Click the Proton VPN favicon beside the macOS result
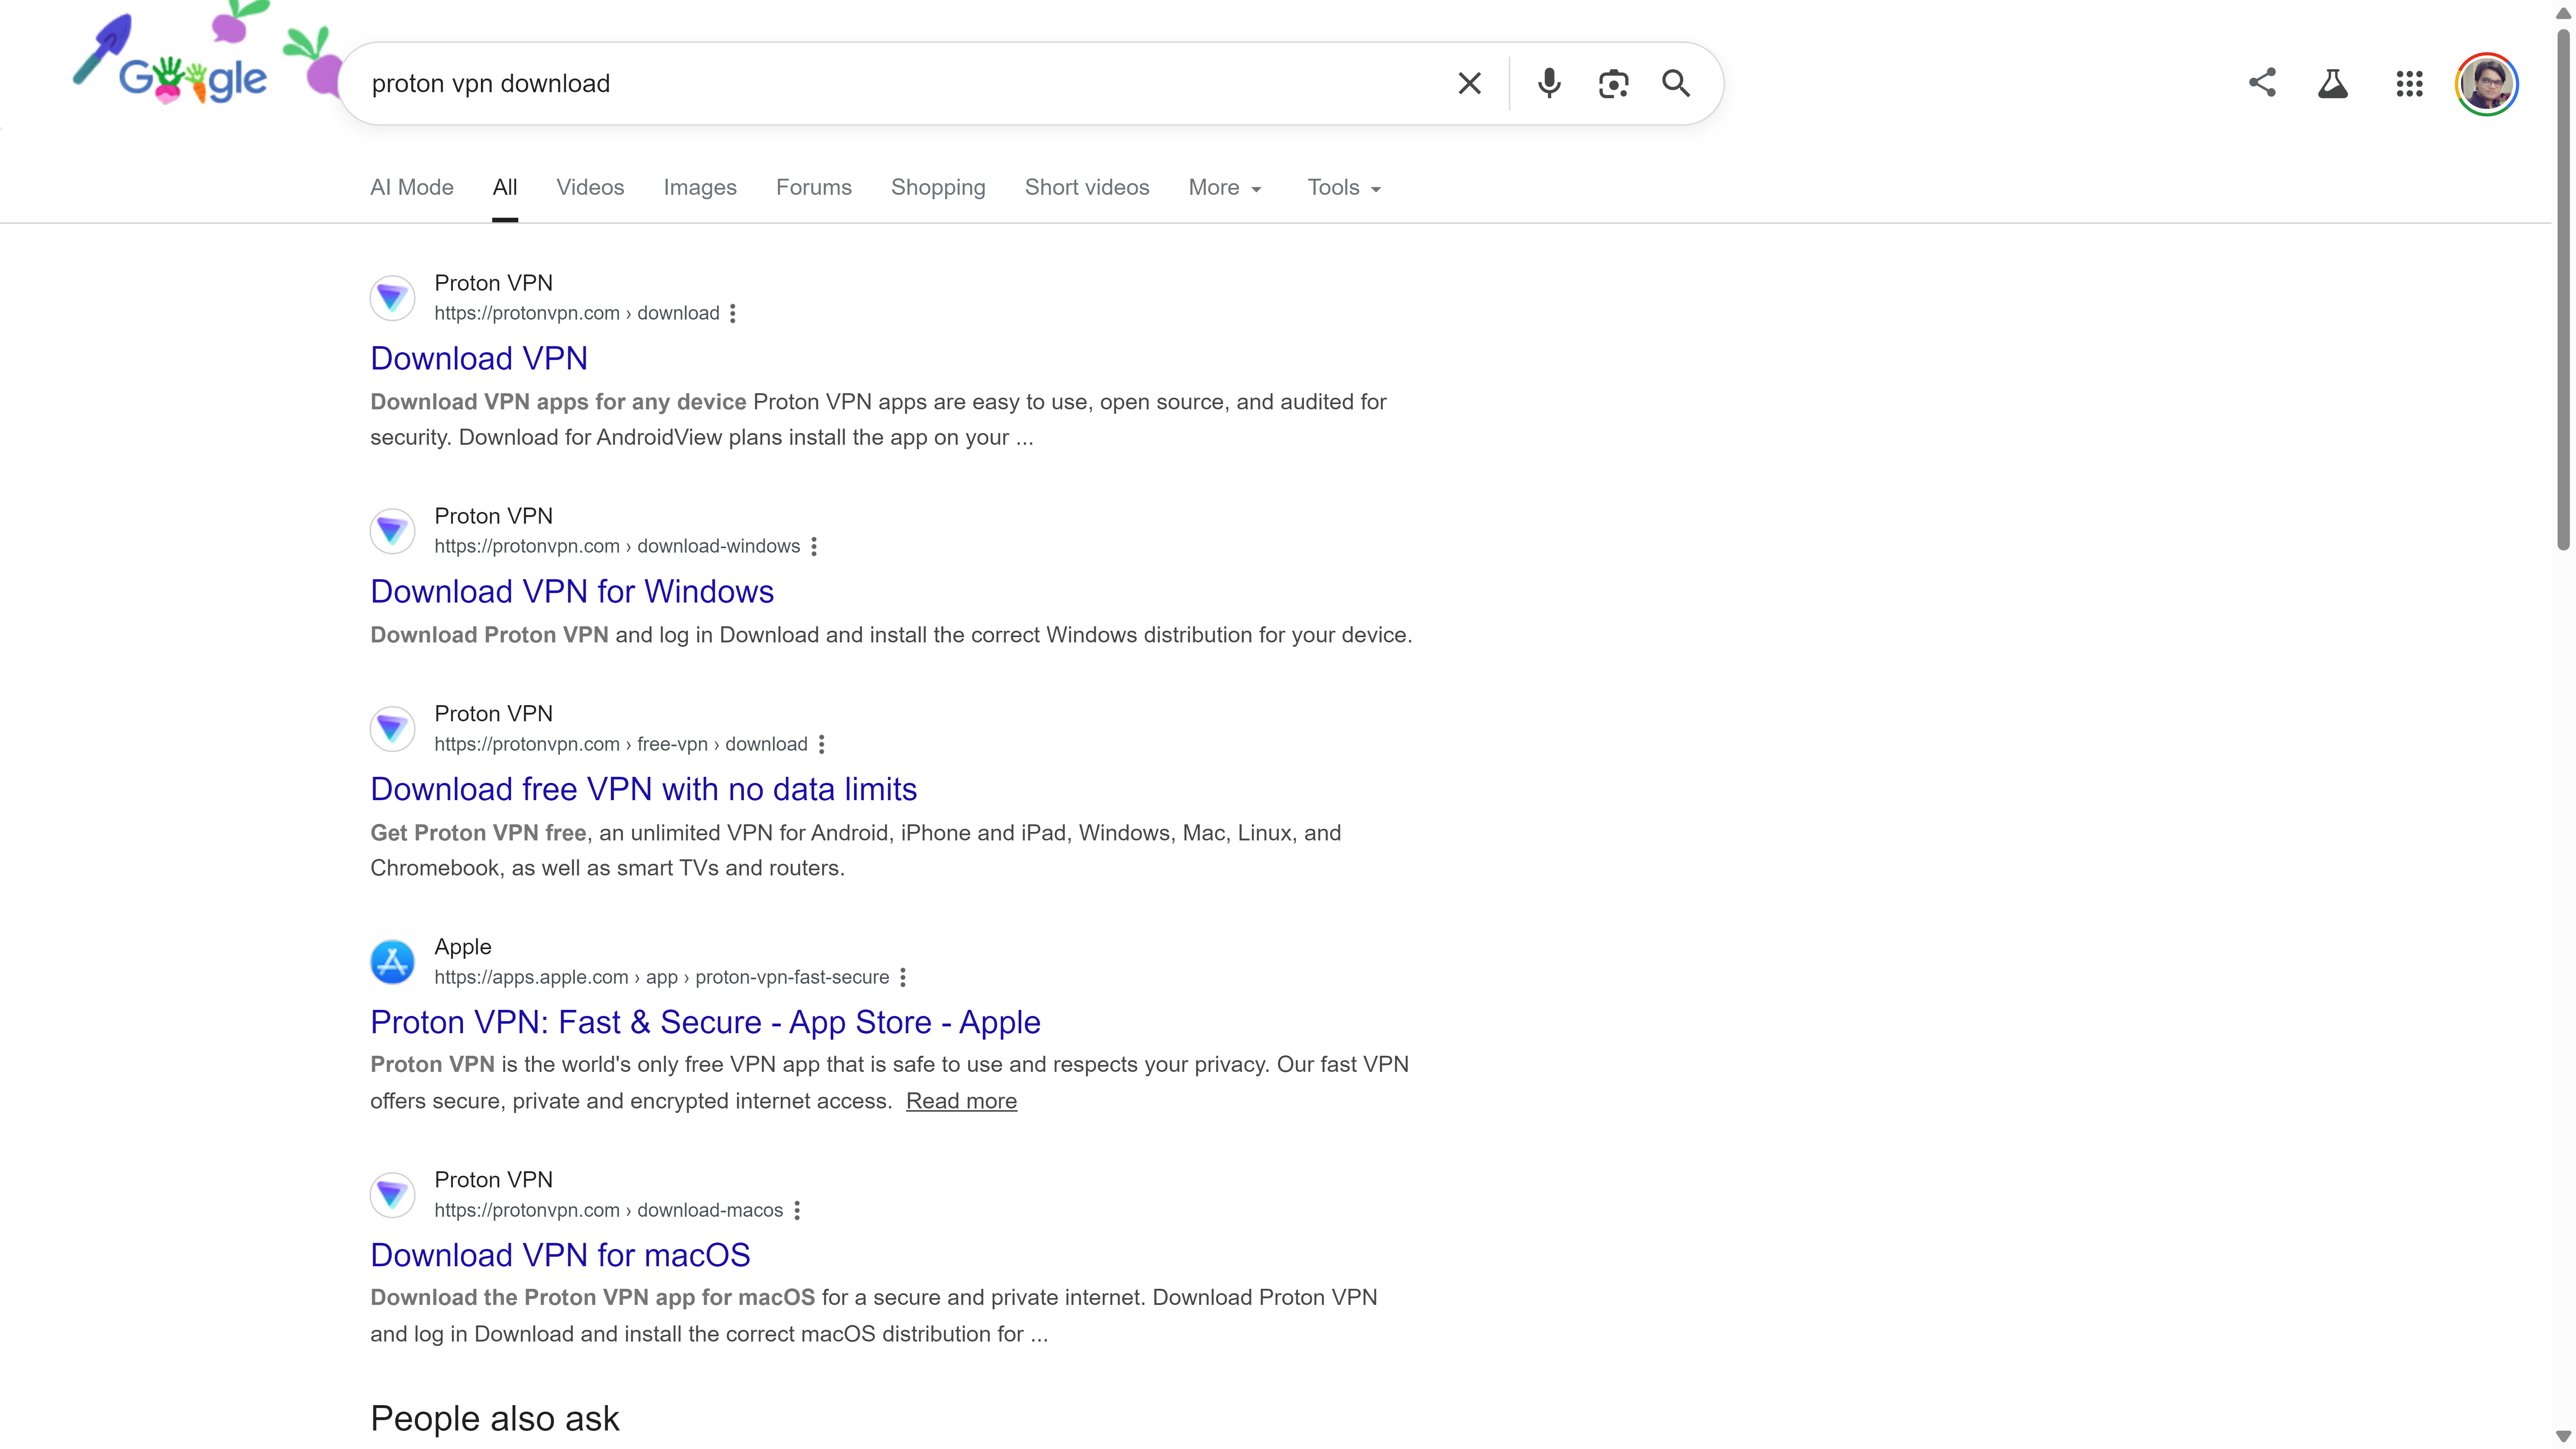This screenshot has width=2576, height=1449. pos(392,1195)
